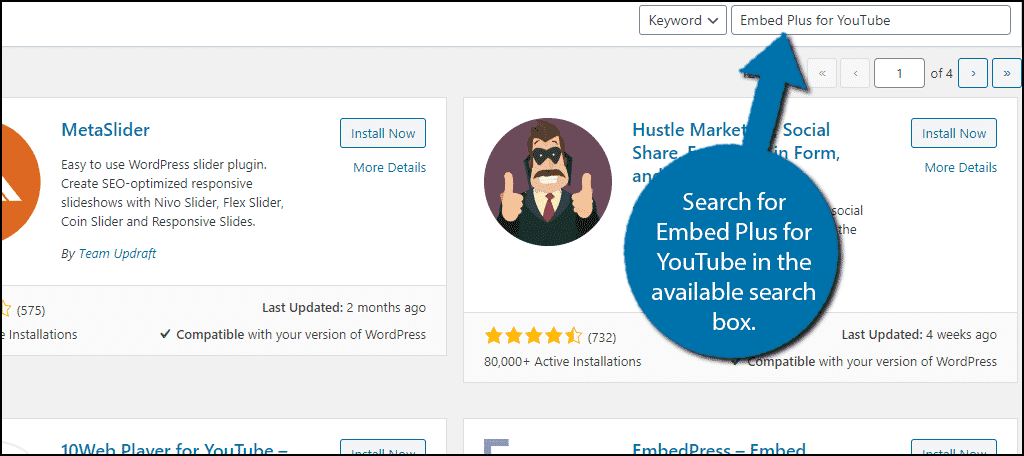This screenshot has height=456, width=1024.
Task: Click Last Updated 2 months ago text
Action: tap(344, 308)
